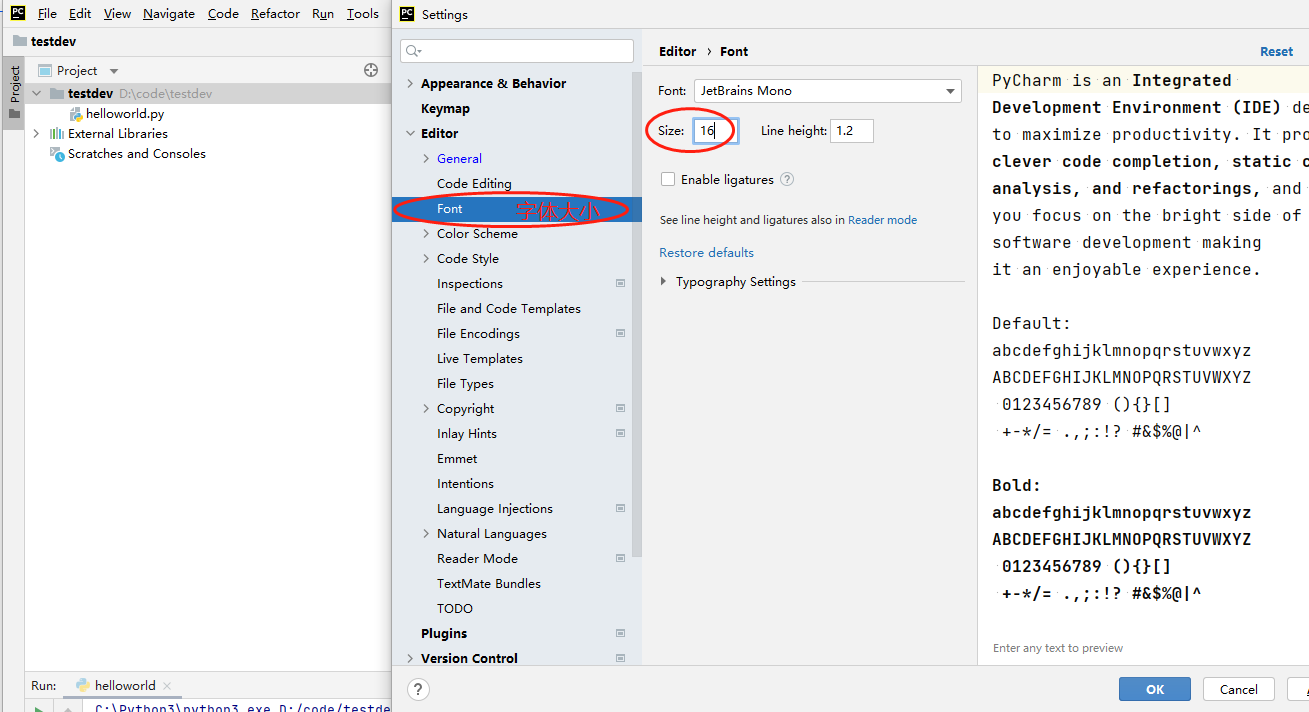The image size is (1309, 712).
Task: Click the Scratches and Consoles icon
Action: pyautogui.click(x=57, y=154)
